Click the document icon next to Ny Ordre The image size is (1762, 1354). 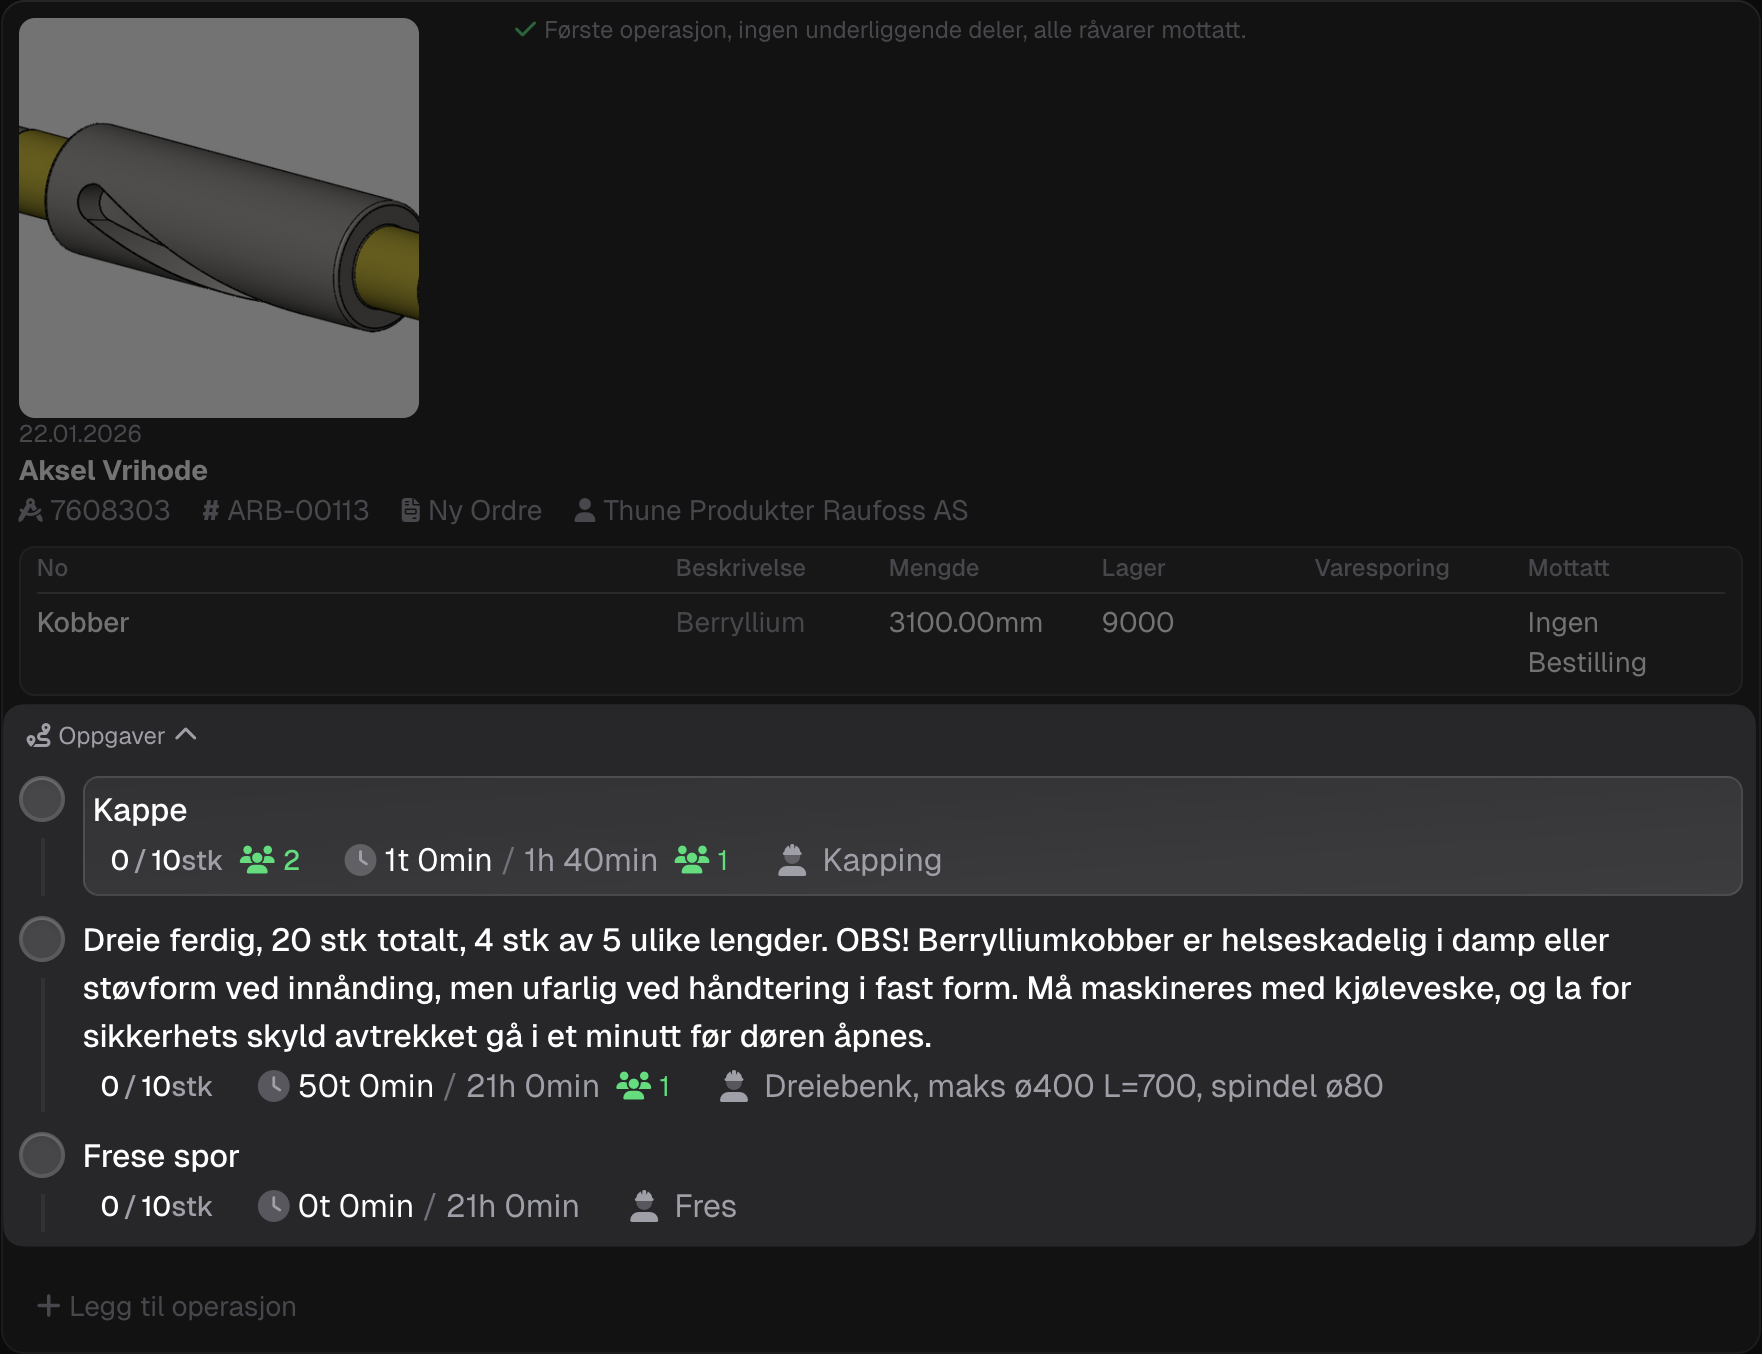coord(410,511)
